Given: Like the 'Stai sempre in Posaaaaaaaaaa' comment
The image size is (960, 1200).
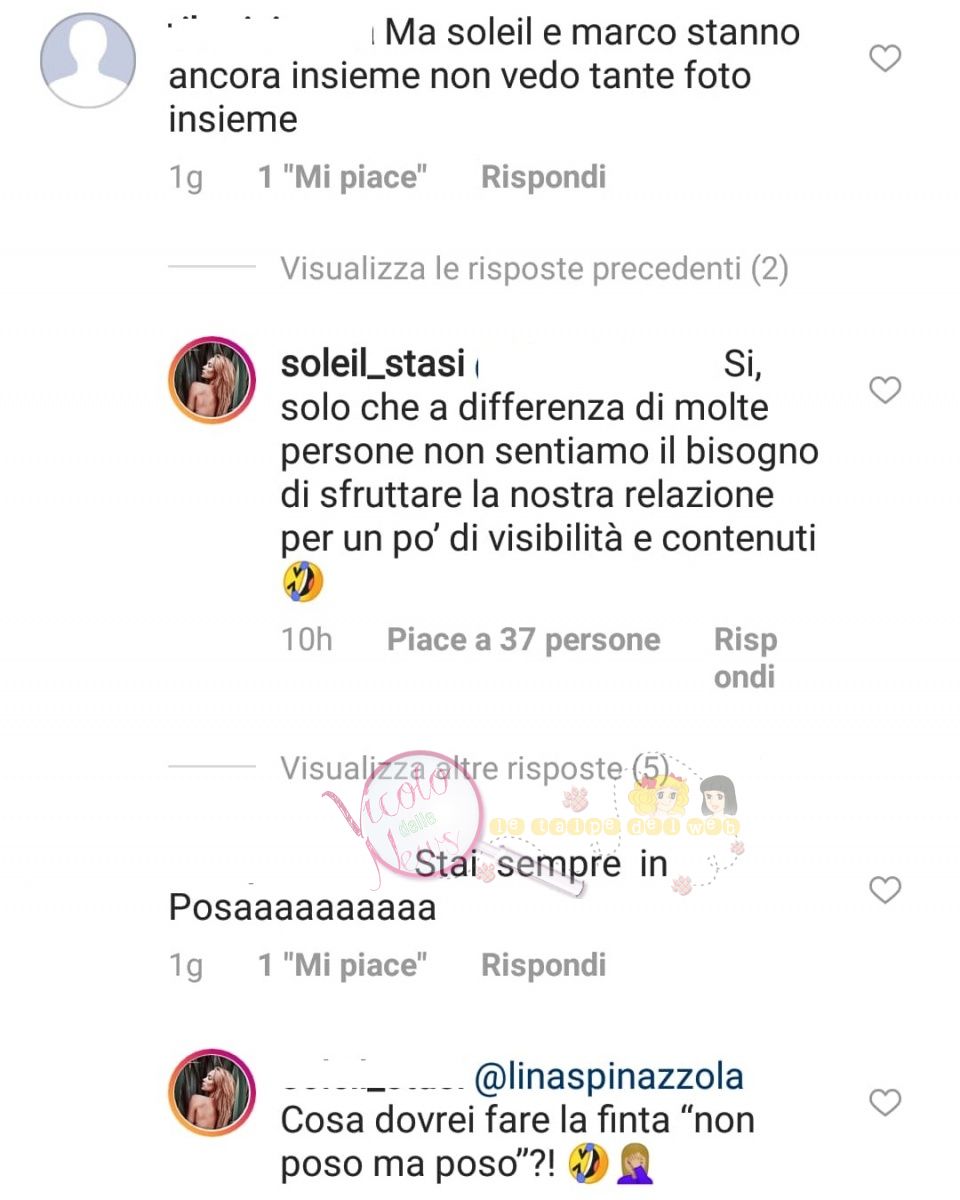Looking at the screenshot, I should 885,889.
